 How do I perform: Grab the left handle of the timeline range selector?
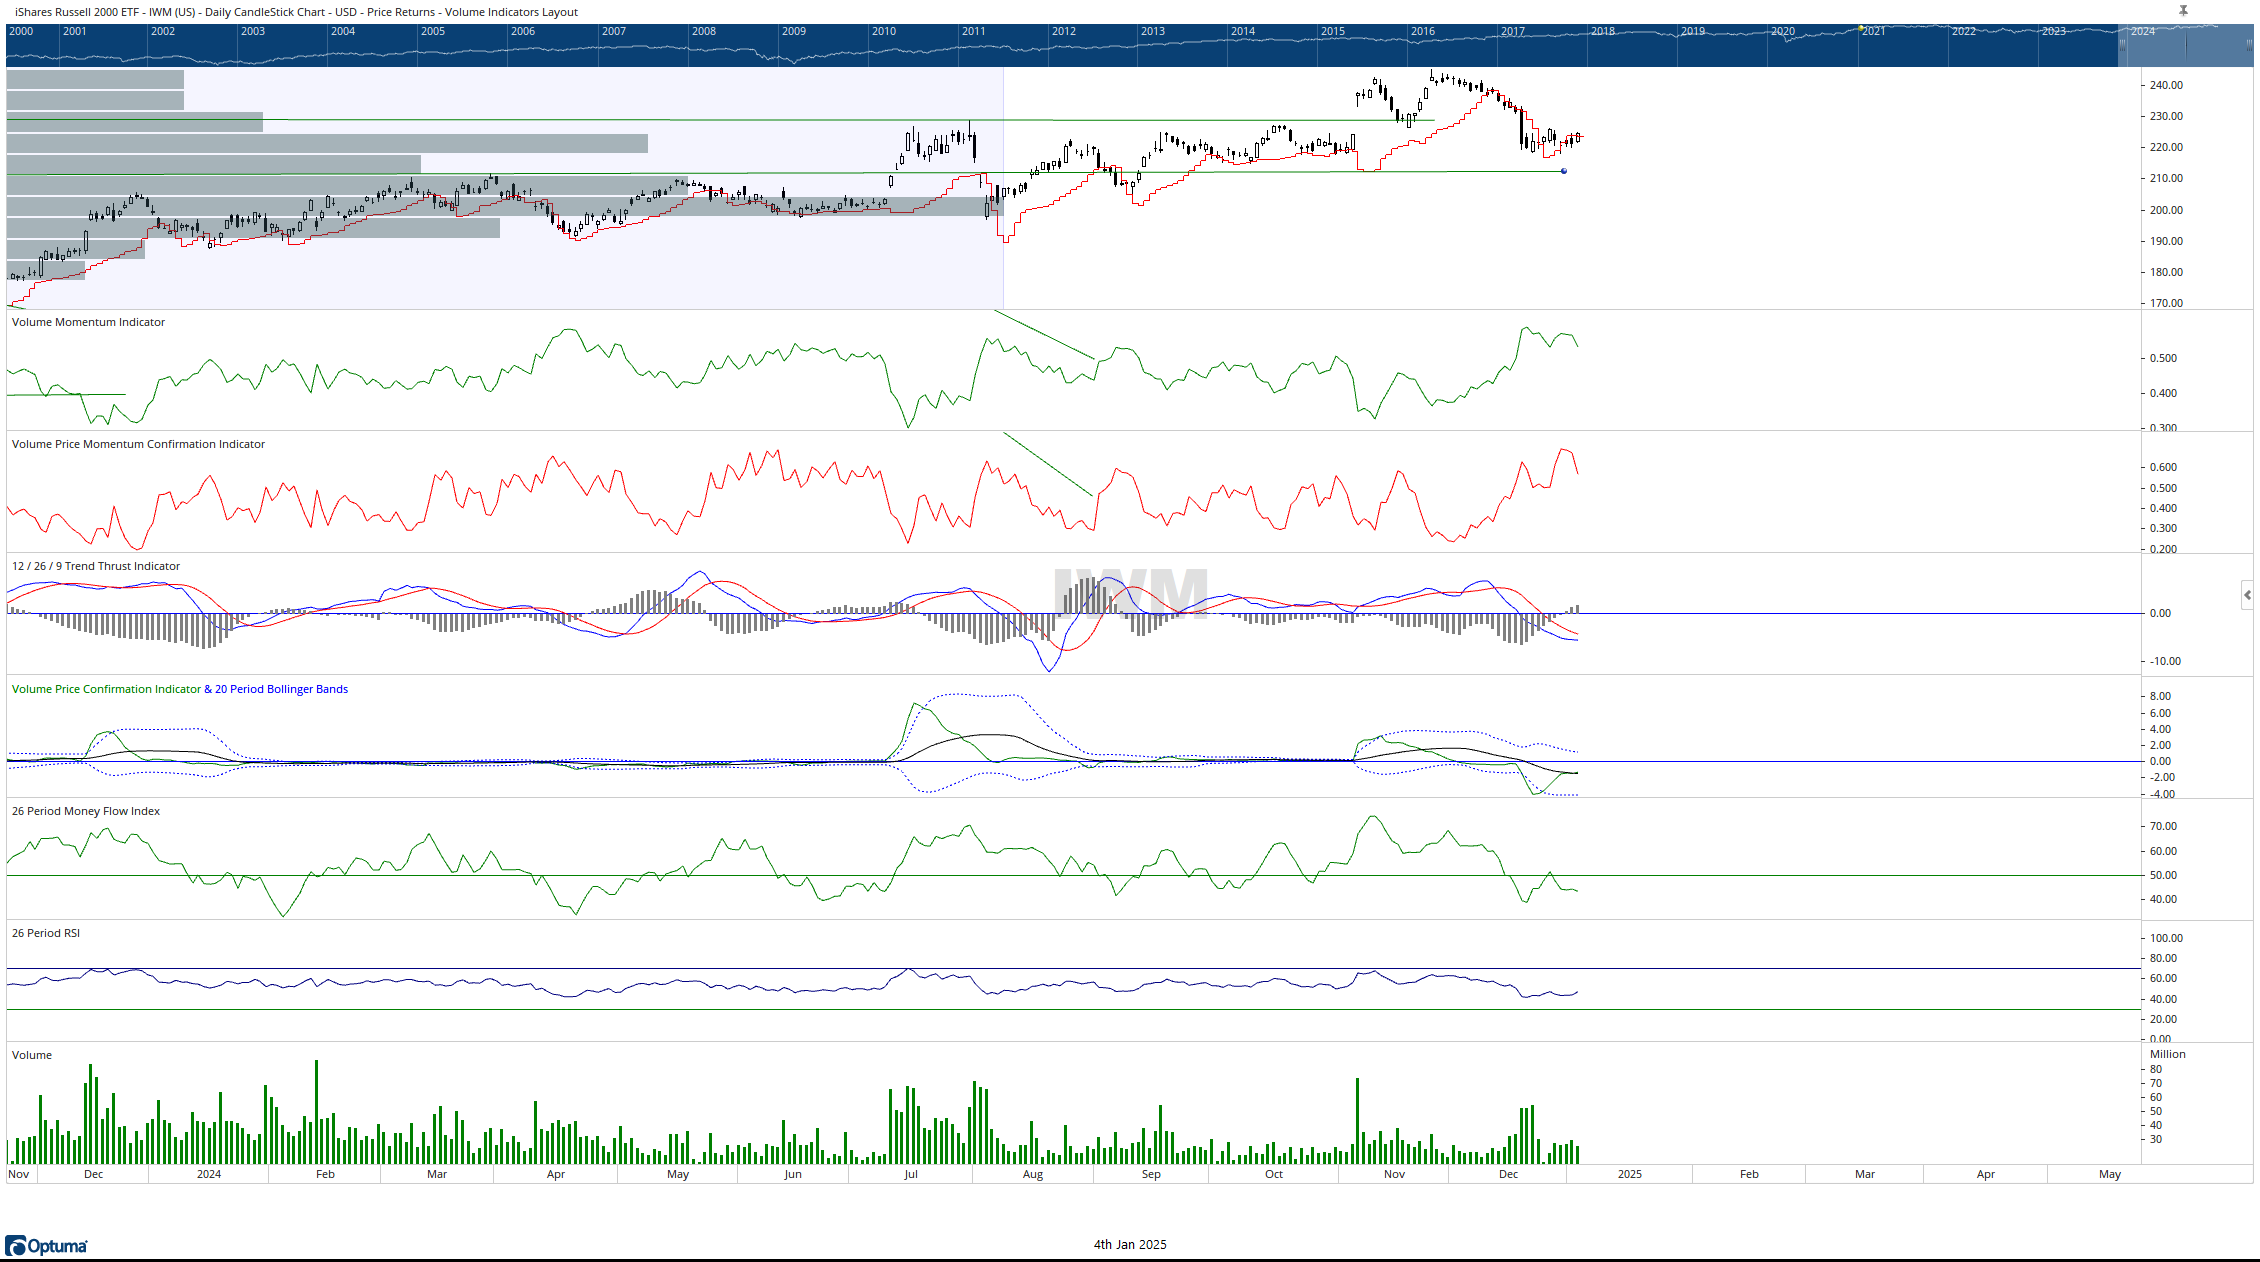coord(2122,46)
